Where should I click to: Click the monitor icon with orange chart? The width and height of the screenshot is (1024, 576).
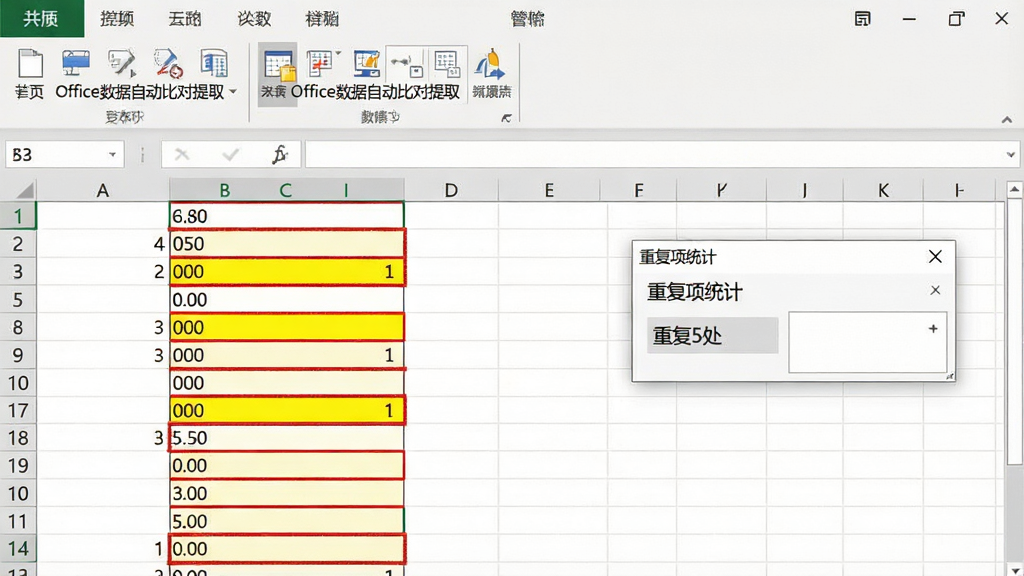[367, 63]
